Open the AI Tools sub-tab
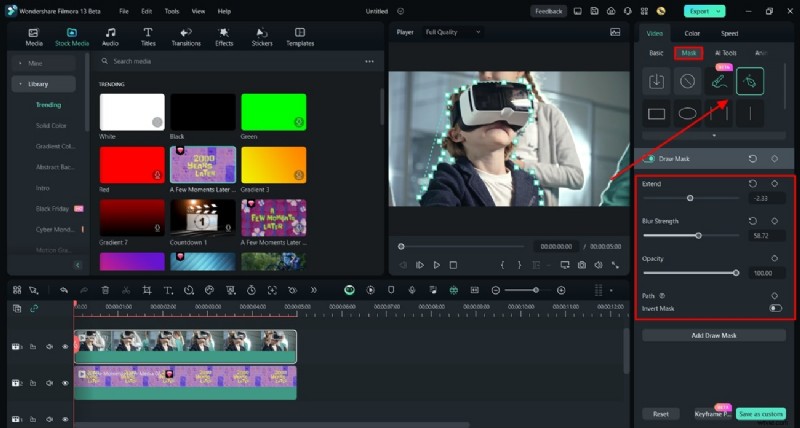The width and height of the screenshot is (800, 428). [726, 53]
